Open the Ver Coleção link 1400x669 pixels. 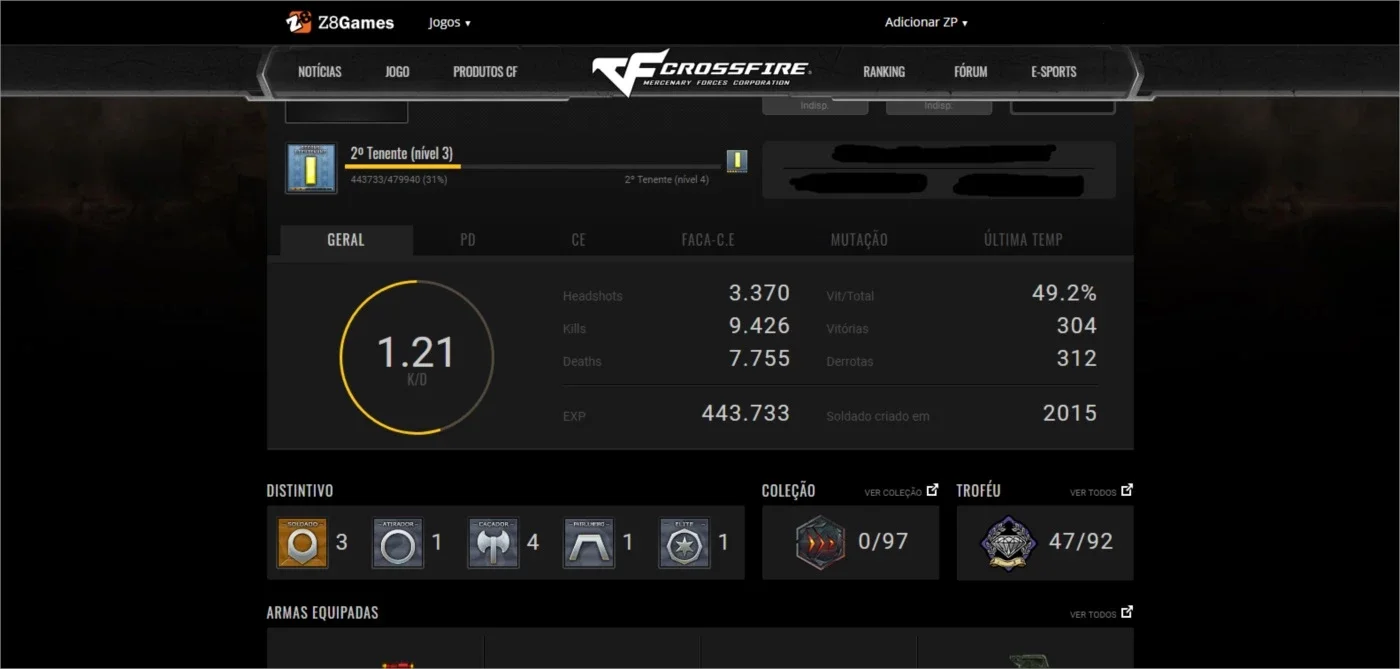pos(901,491)
